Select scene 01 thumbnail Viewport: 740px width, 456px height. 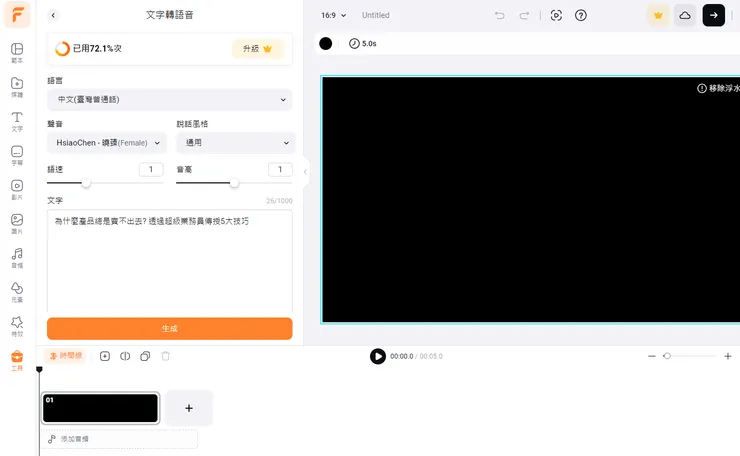coord(101,408)
